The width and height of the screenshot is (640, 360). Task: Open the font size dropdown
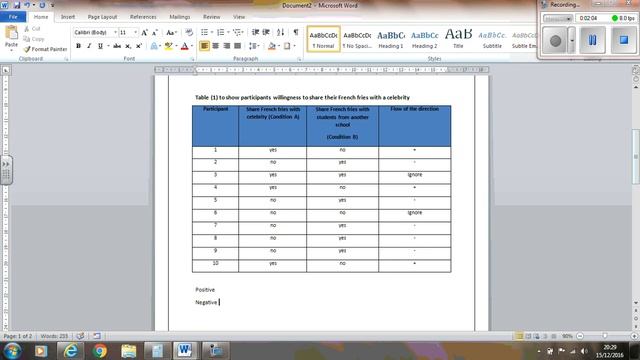pyautogui.click(x=136, y=32)
